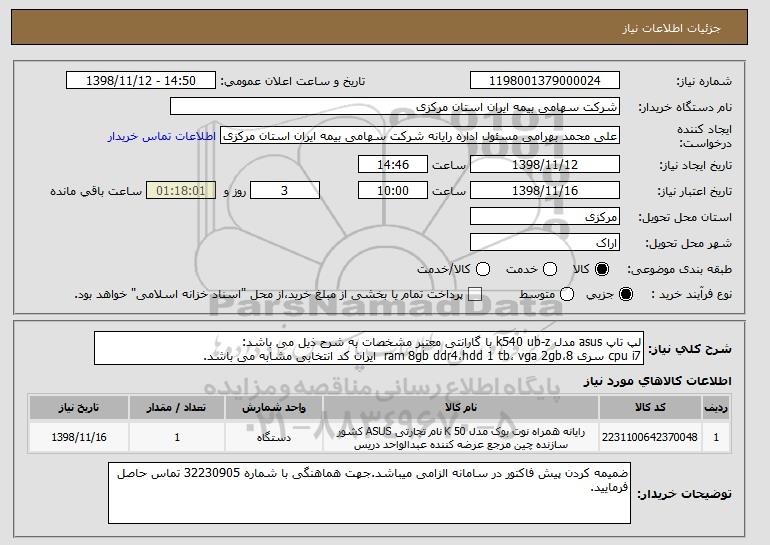The height and width of the screenshot is (545, 770).
Task: Click the delivery city field اراک
Action: [x=545, y=243]
